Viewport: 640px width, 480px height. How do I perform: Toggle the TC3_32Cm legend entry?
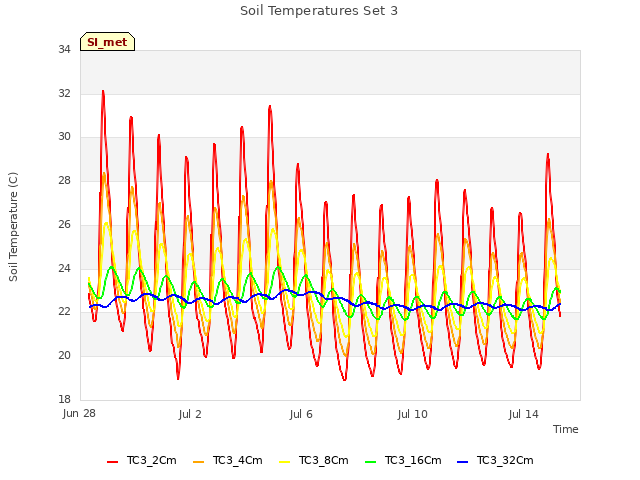point(495,460)
